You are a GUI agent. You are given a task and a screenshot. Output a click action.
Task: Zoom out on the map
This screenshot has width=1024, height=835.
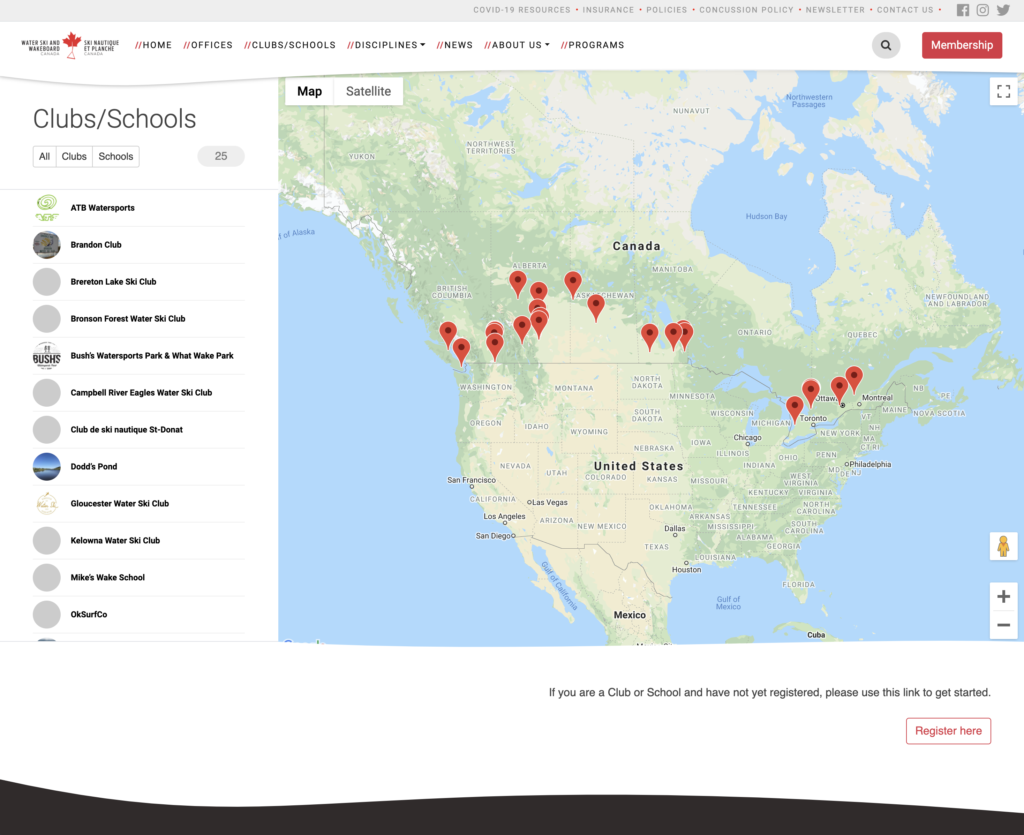pos(1004,625)
